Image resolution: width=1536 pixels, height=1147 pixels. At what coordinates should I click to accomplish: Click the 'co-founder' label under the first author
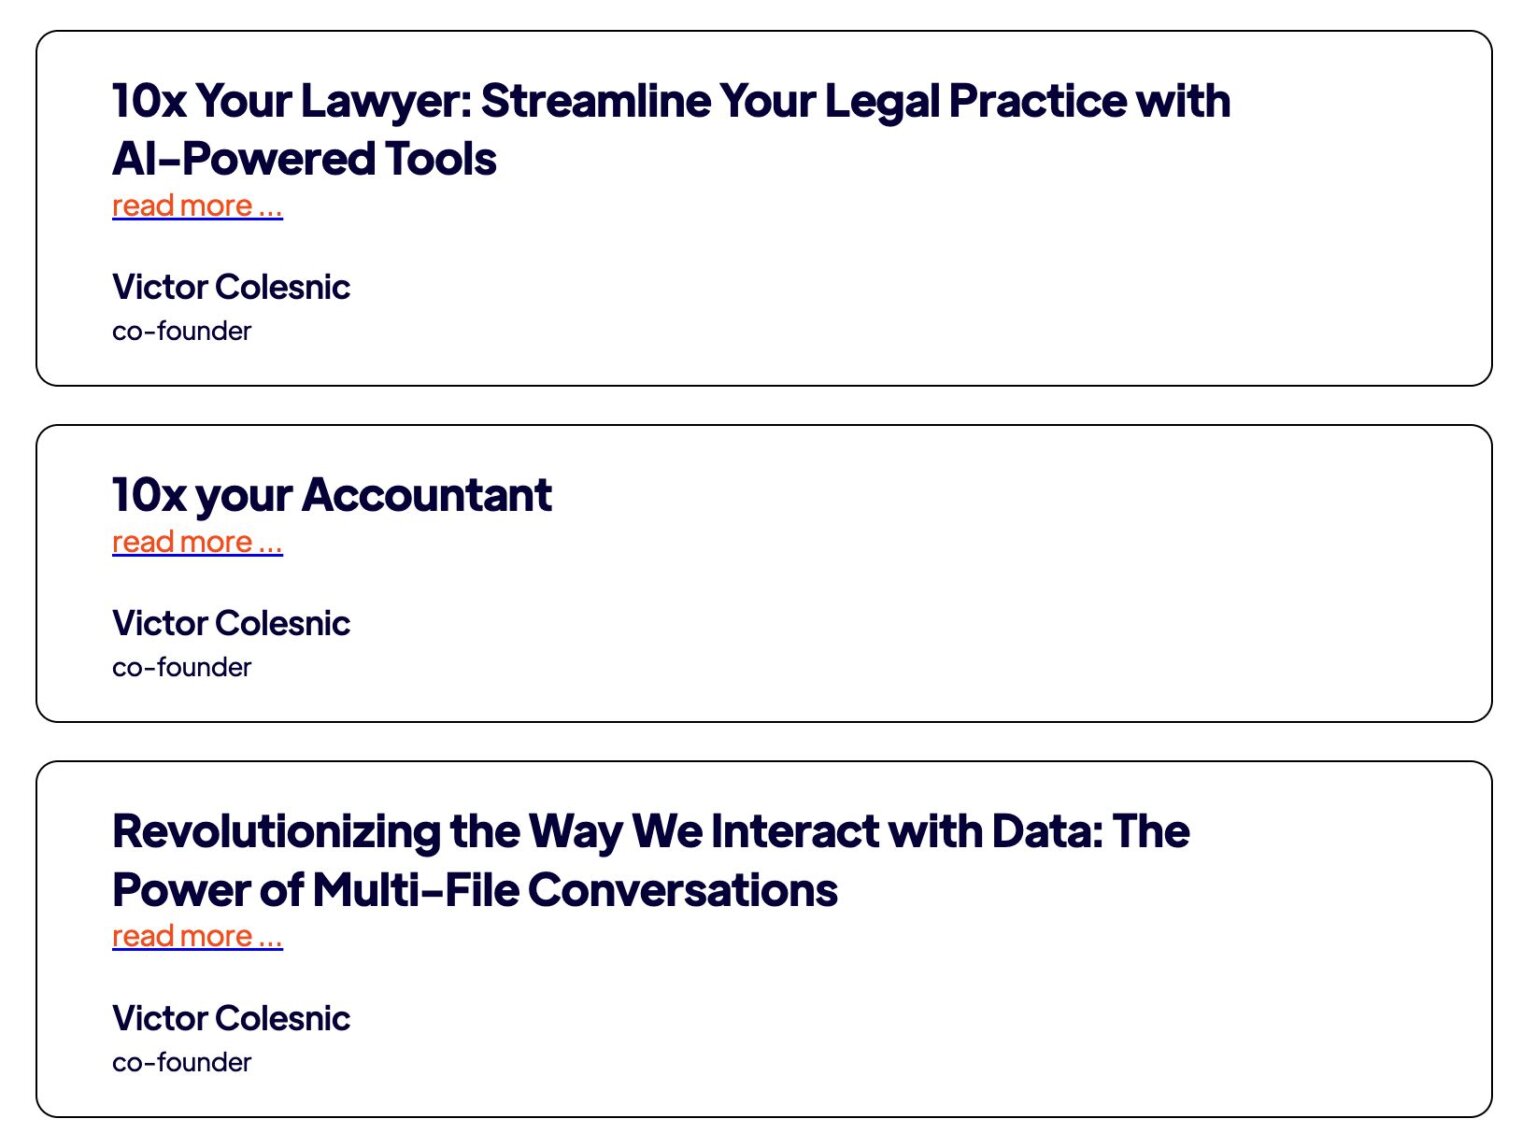(x=181, y=330)
